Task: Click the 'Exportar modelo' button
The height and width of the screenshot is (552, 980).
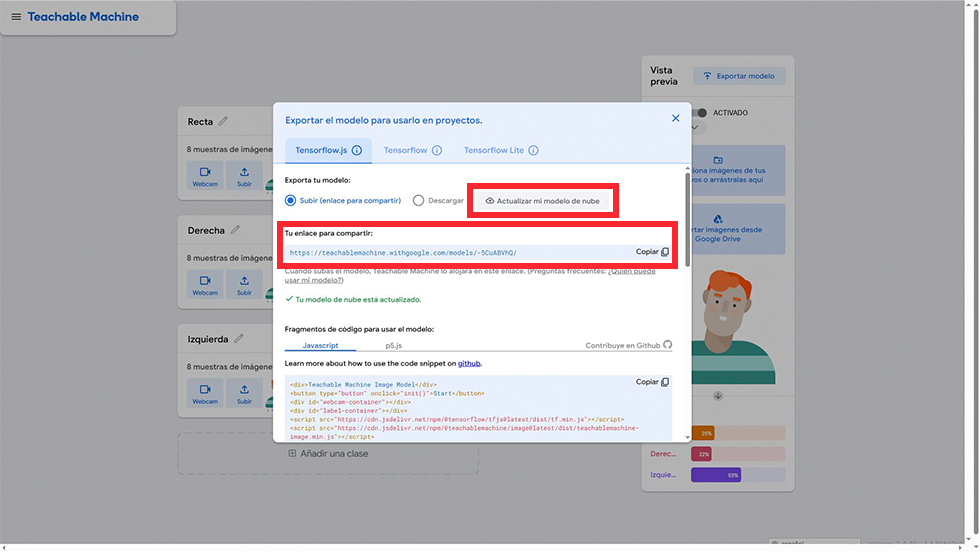Action: click(739, 76)
